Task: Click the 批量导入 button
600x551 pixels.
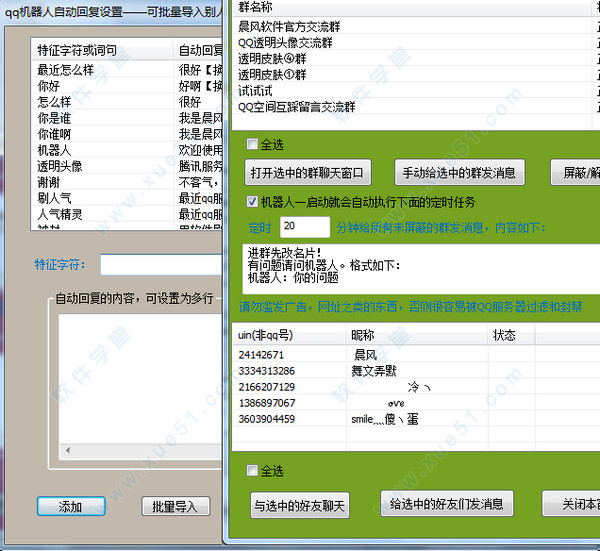Action: point(176,507)
